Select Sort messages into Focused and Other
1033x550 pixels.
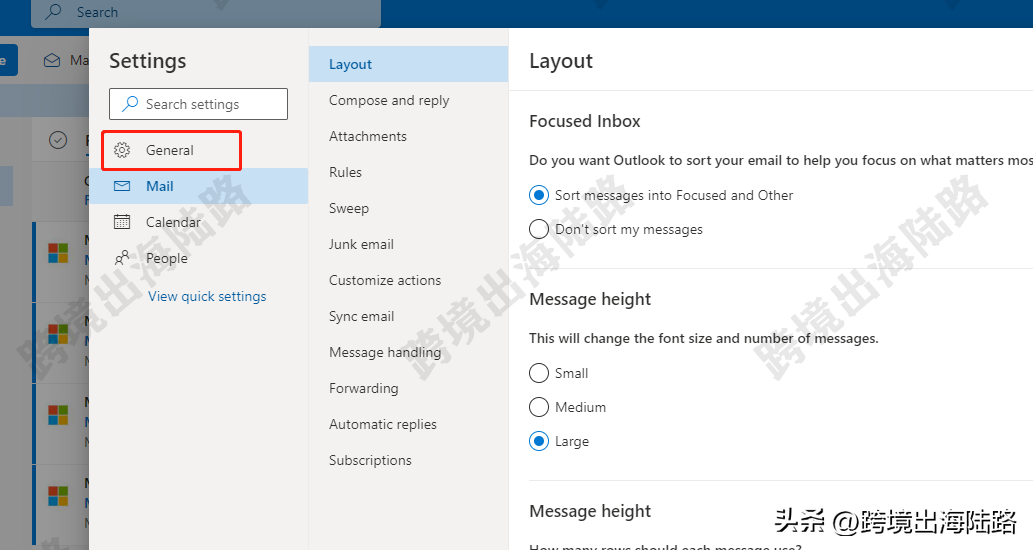pos(539,195)
